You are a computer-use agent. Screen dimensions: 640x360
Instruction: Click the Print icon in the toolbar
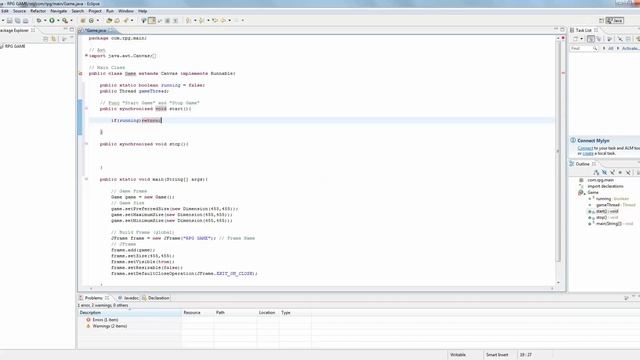[25, 20]
